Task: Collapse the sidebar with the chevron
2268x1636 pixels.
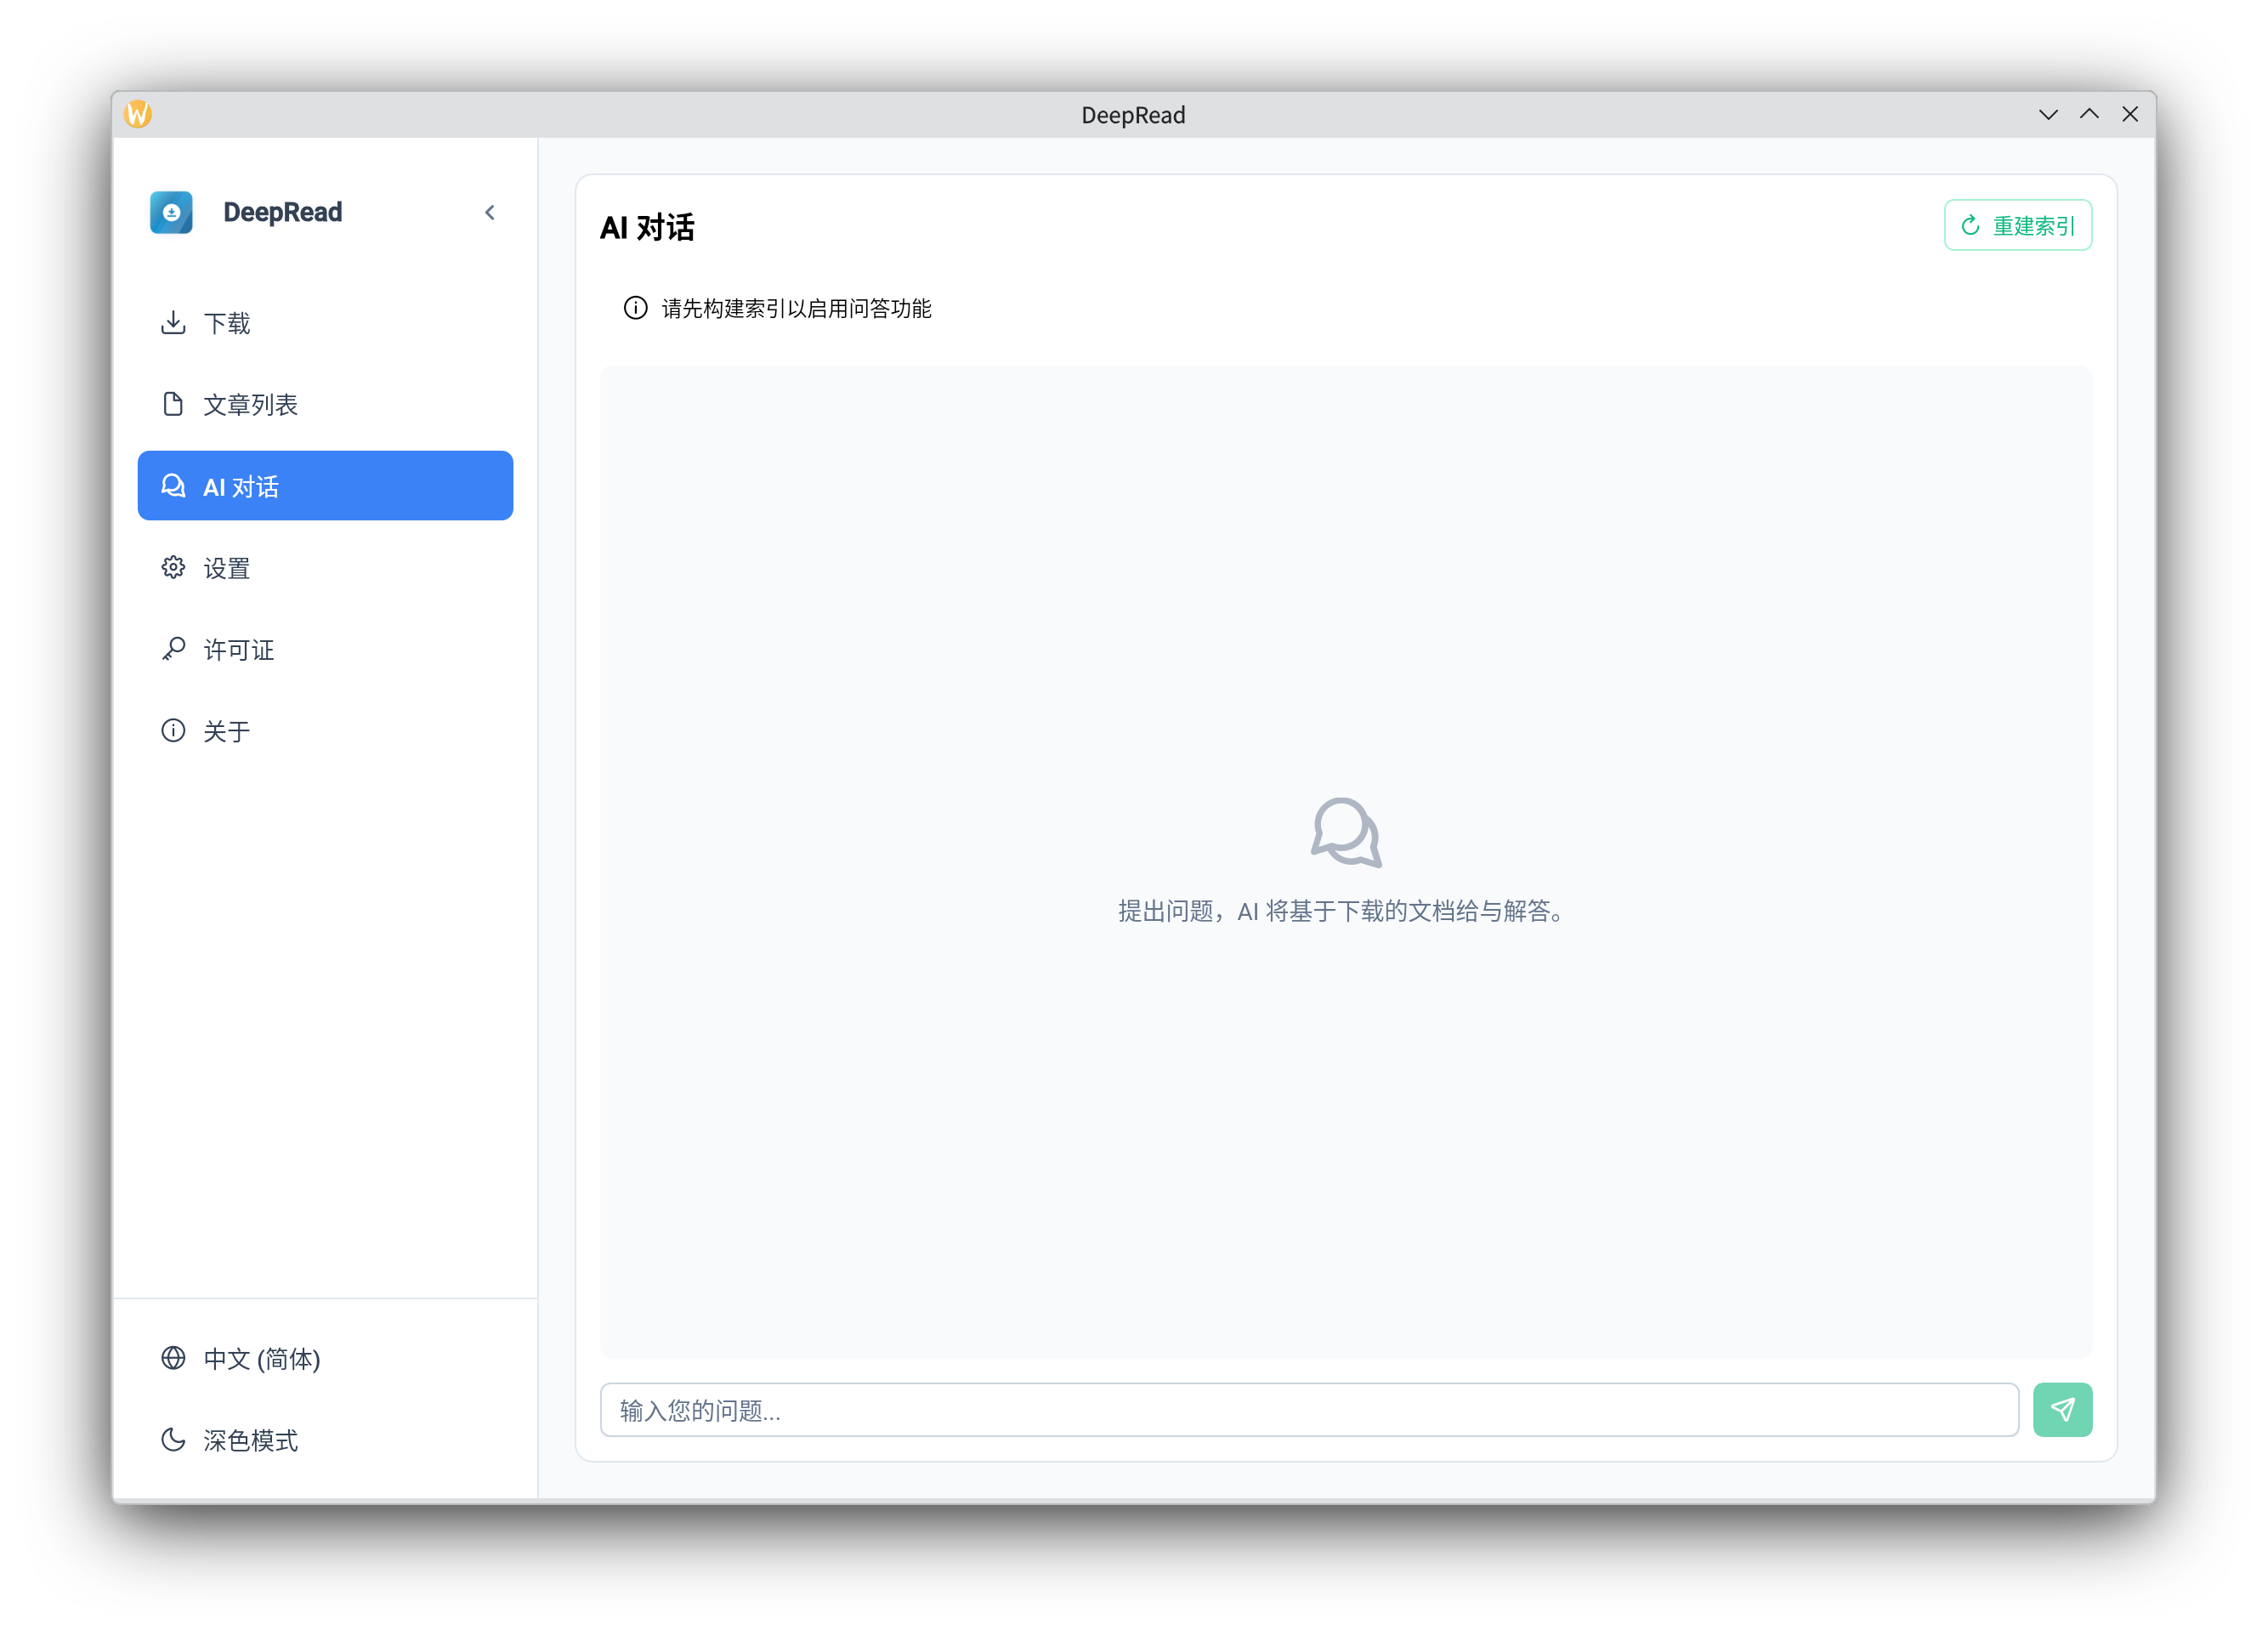Action: click(490, 212)
